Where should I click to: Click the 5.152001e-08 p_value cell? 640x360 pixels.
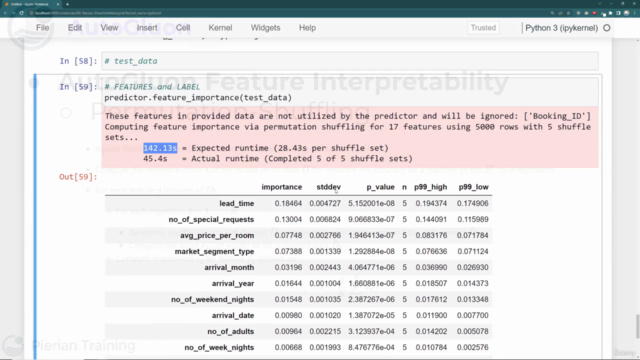[371, 203]
